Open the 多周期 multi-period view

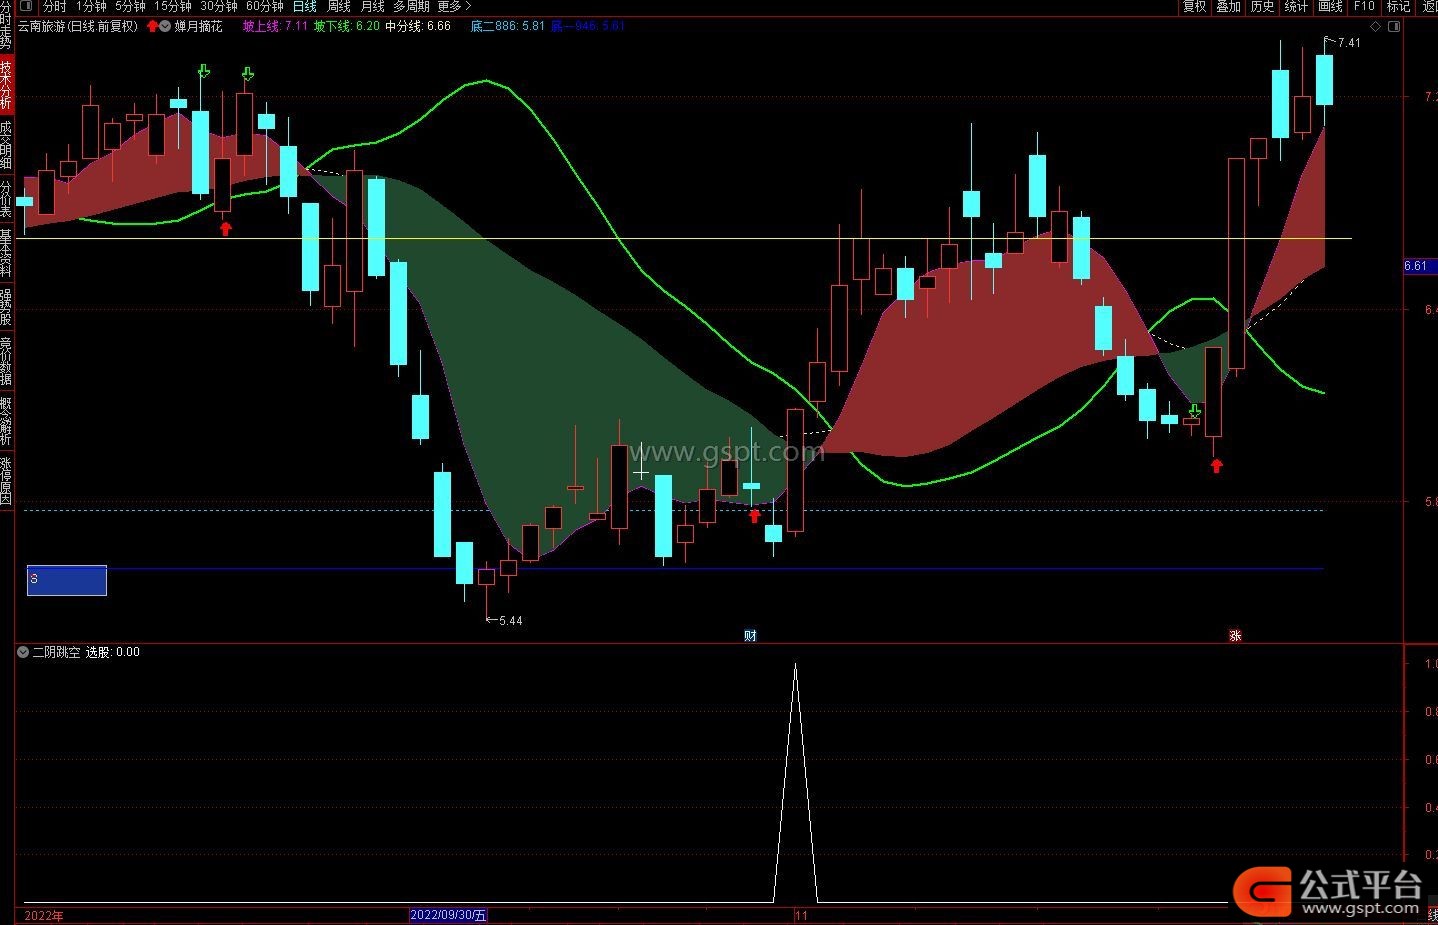pyautogui.click(x=411, y=6)
